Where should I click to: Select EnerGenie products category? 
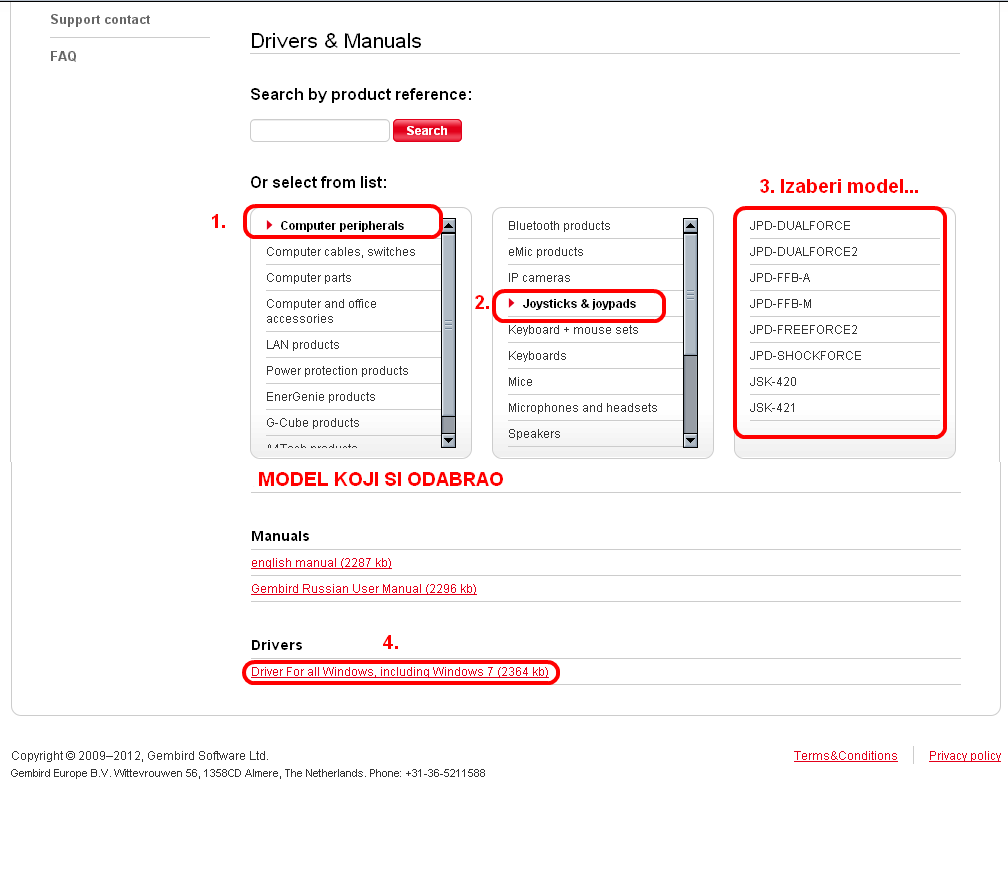pos(321,397)
